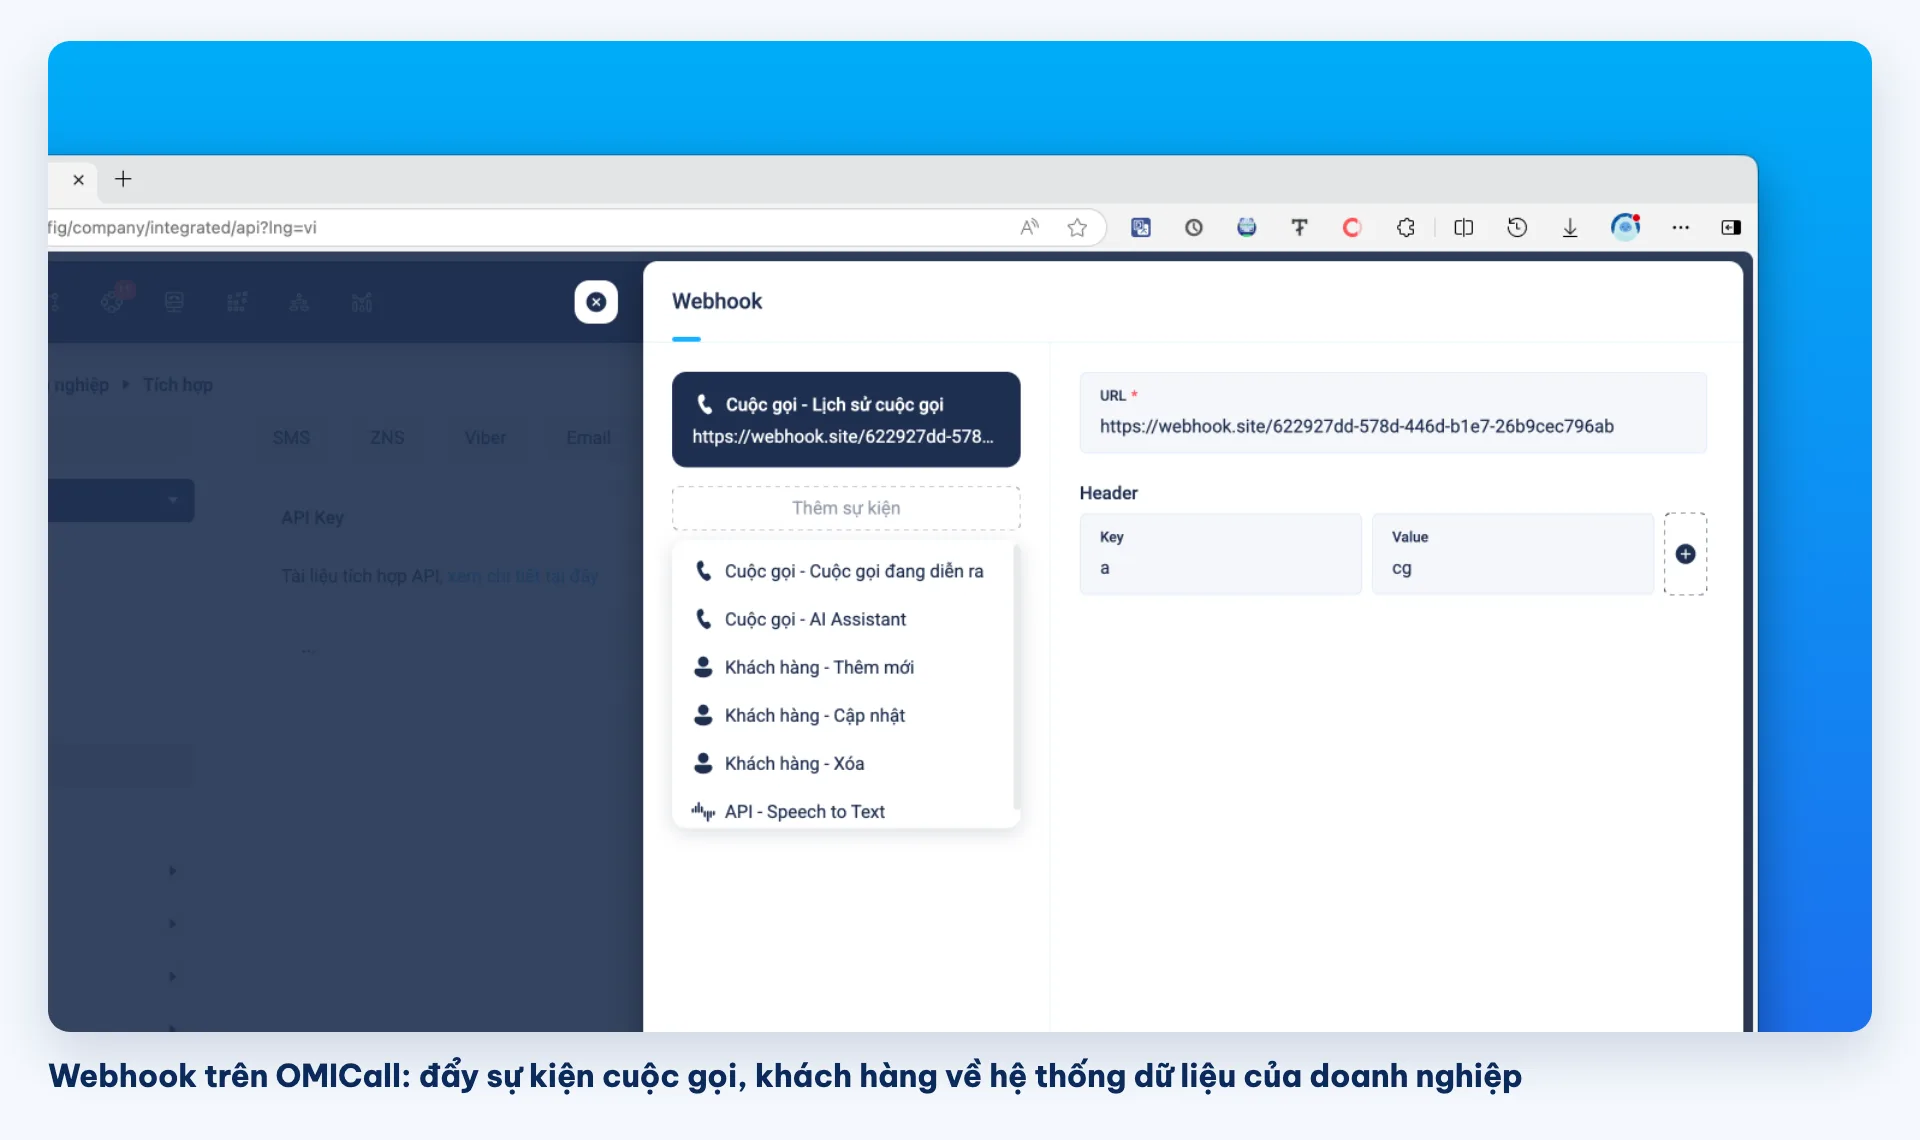The width and height of the screenshot is (1920, 1140).
Task: Choose Cuộc gọi - AI Assistant option
Action: point(846,619)
